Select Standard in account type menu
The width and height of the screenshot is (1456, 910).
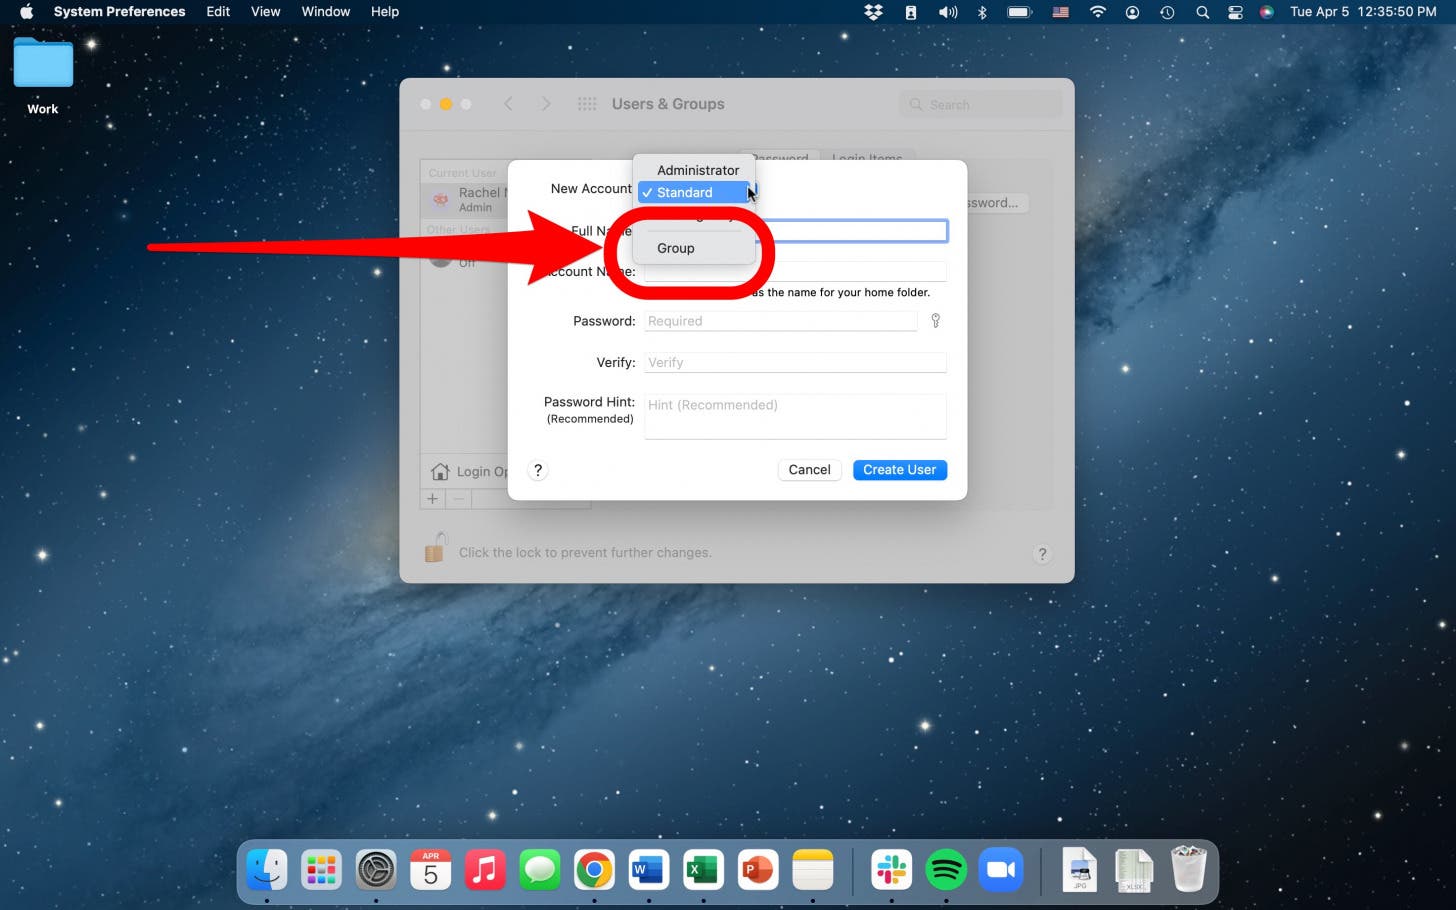tap(694, 192)
